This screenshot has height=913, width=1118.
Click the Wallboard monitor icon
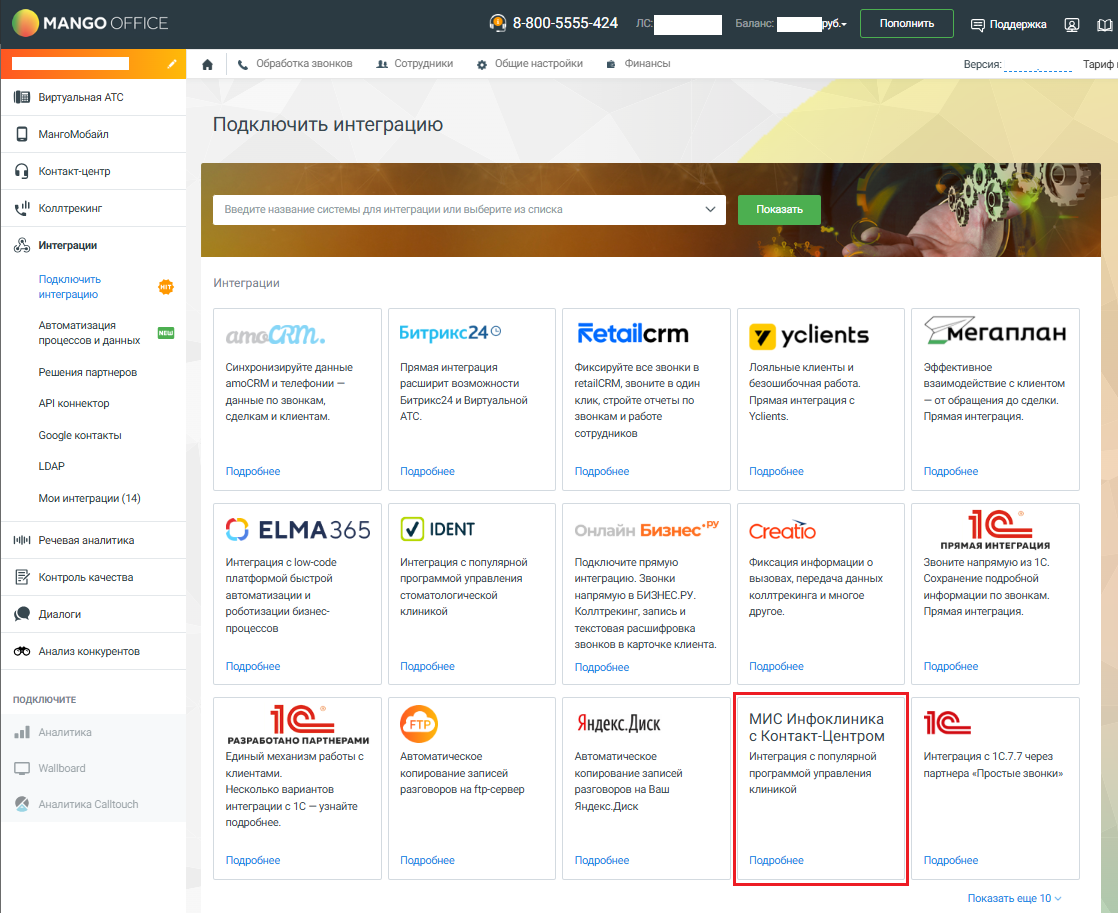tap(22, 768)
